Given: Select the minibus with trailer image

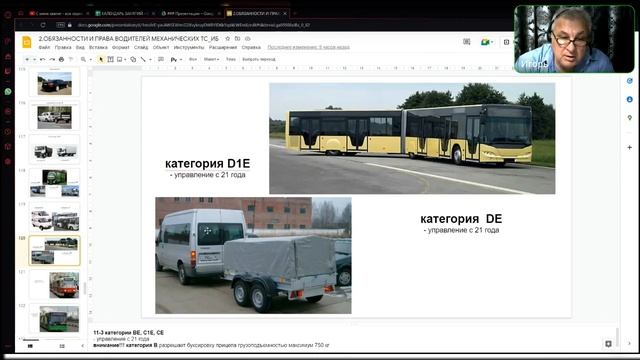Looking at the screenshot, I should (x=253, y=256).
